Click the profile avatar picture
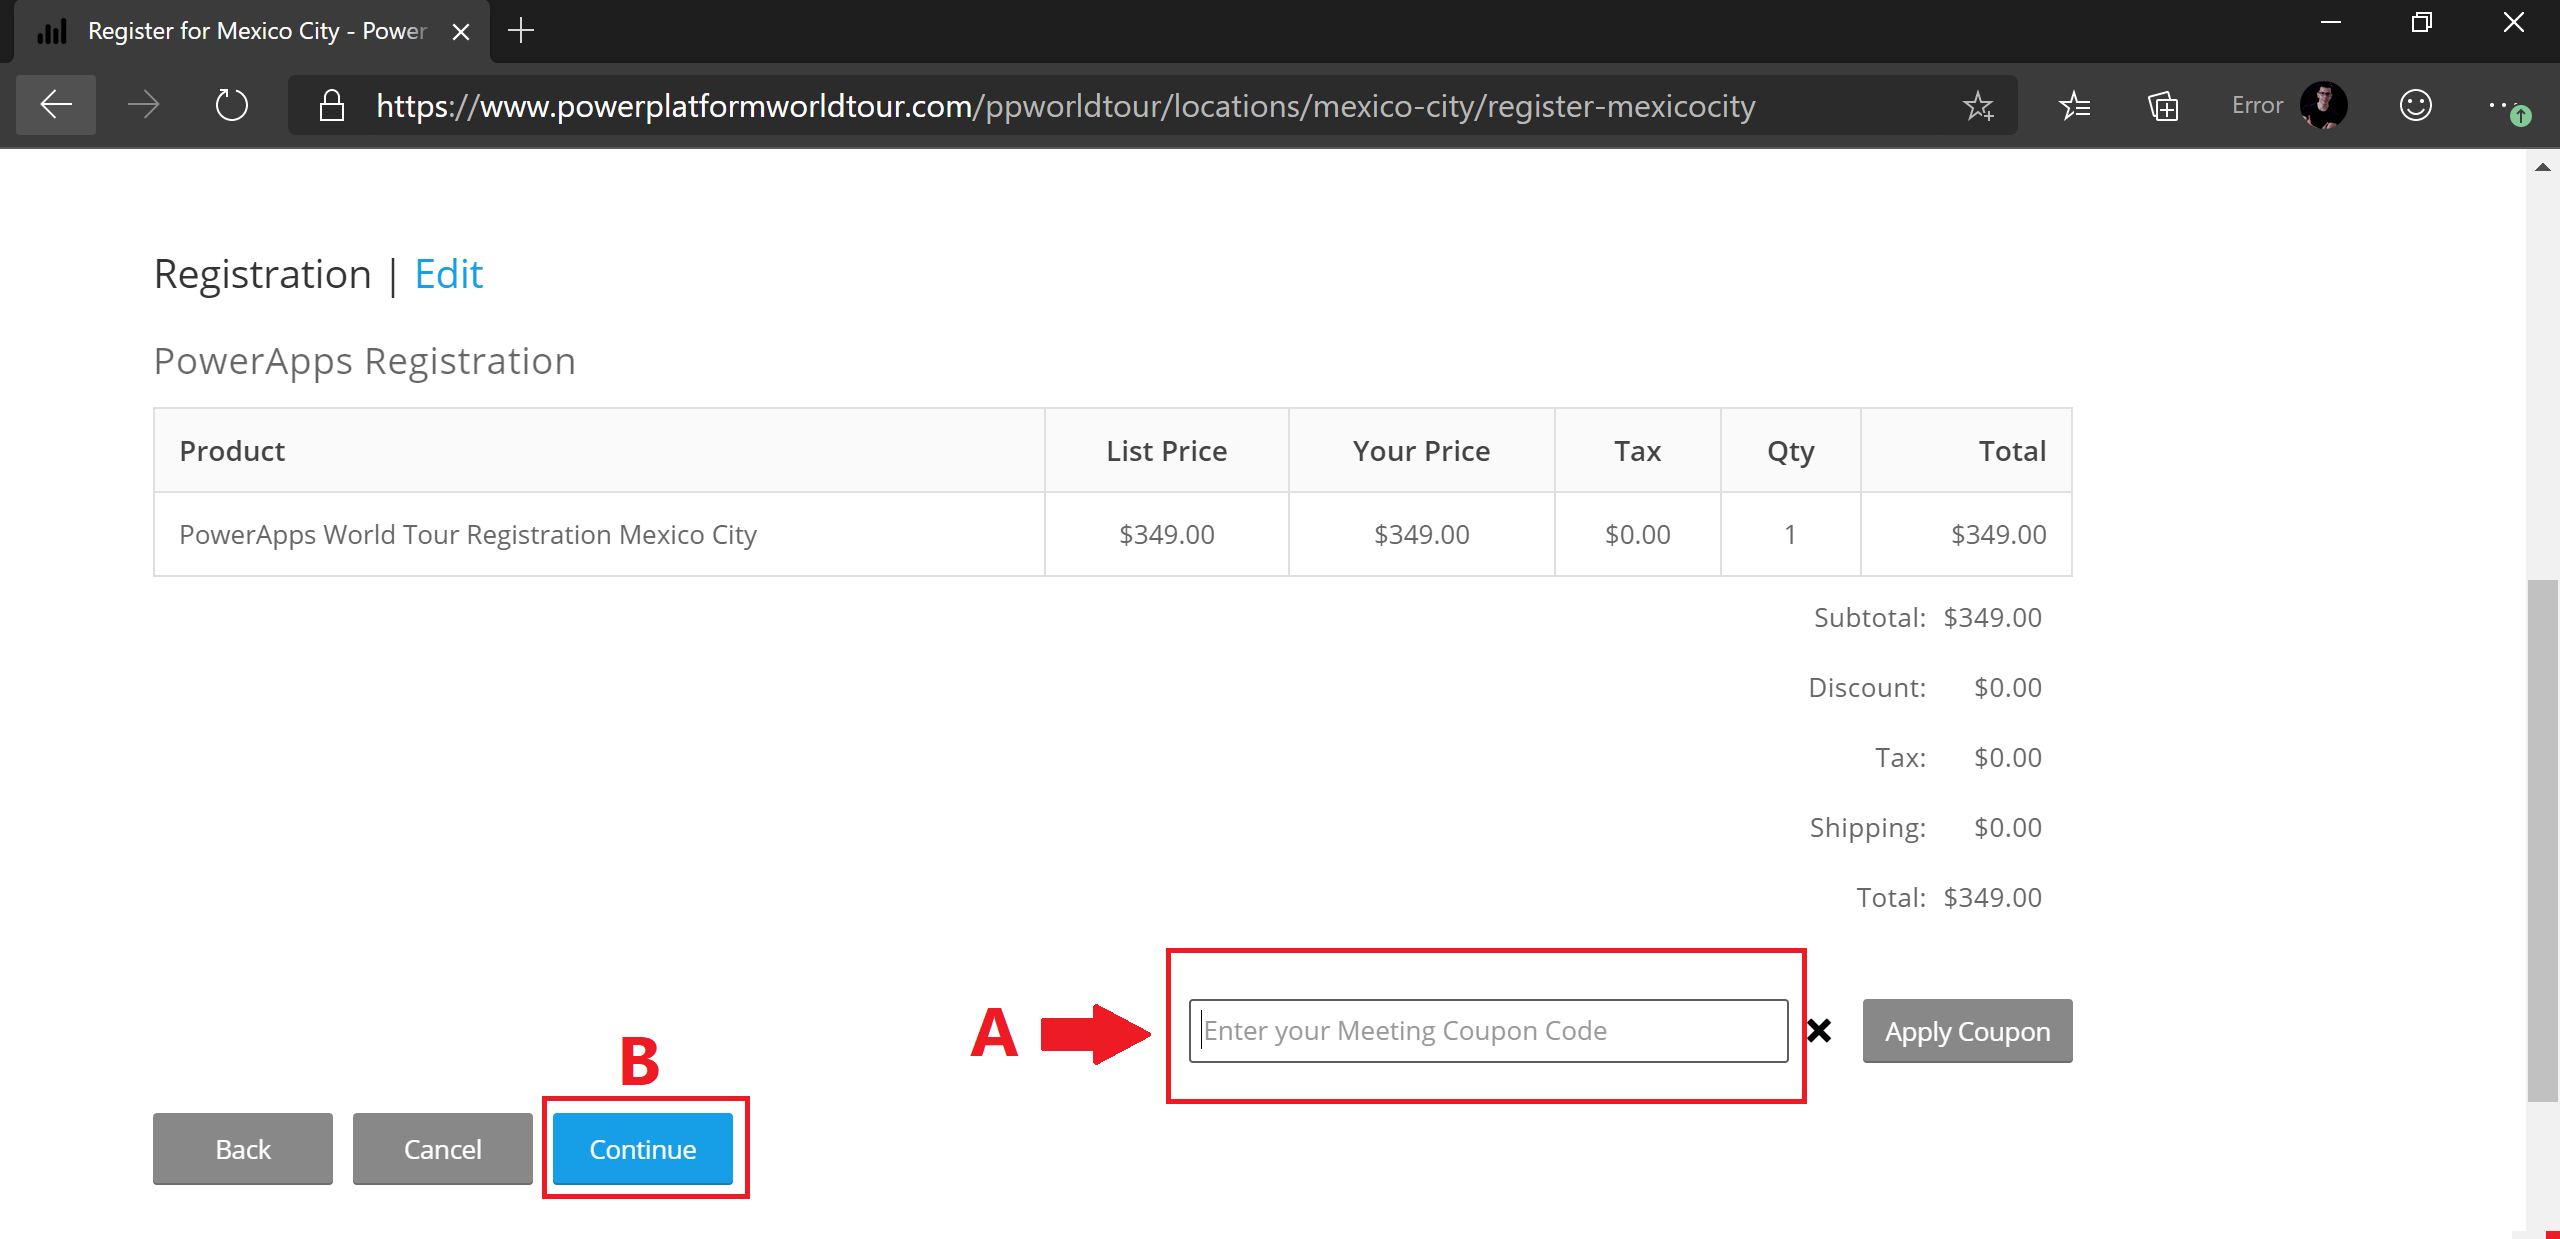Screen dimensions: 2560x1239 tap(2323, 105)
